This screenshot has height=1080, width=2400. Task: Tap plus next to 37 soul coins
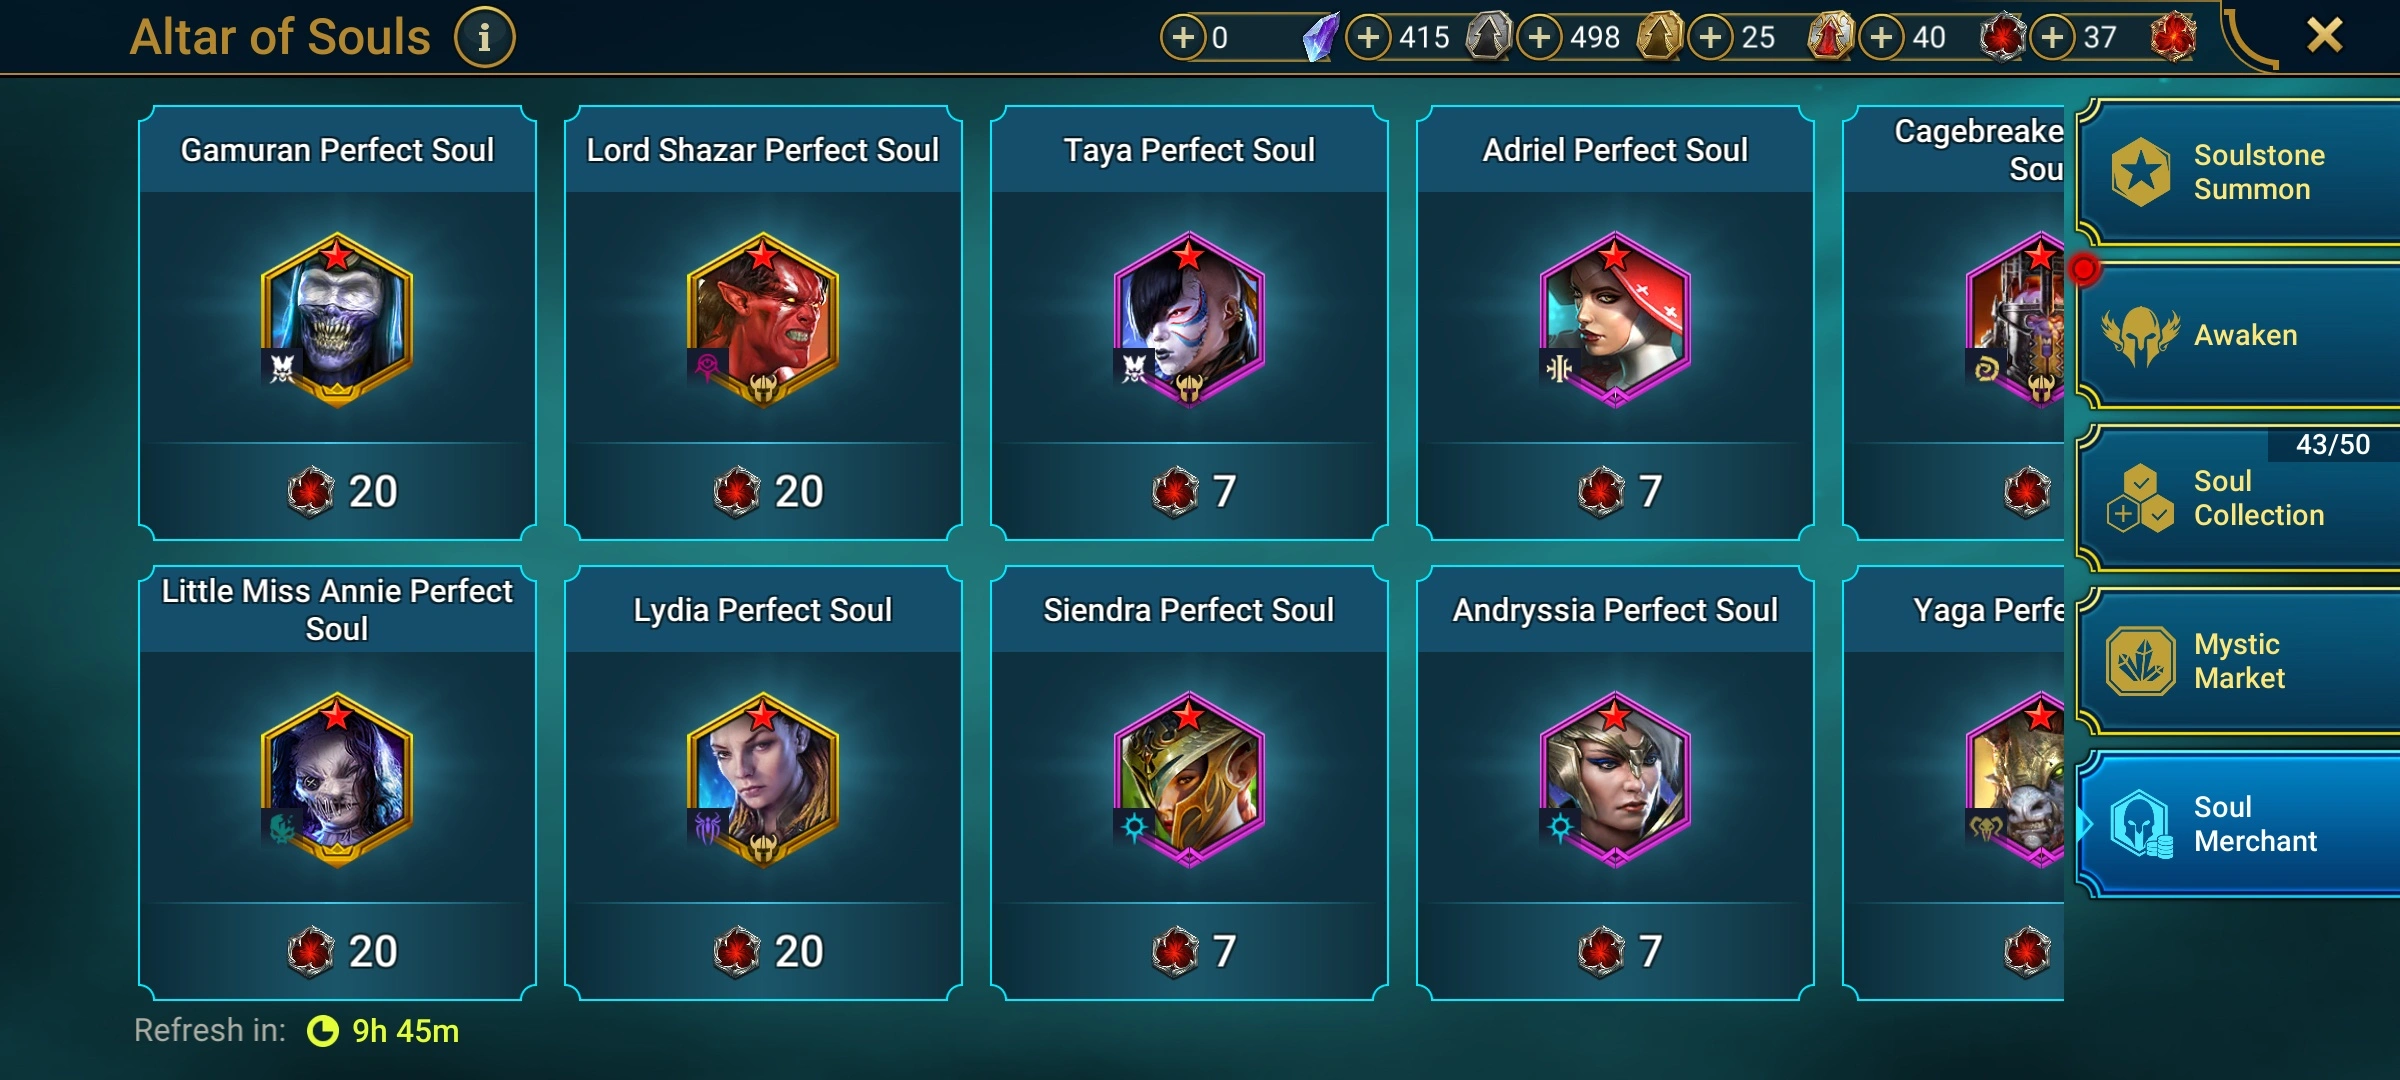click(x=2053, y=38)
